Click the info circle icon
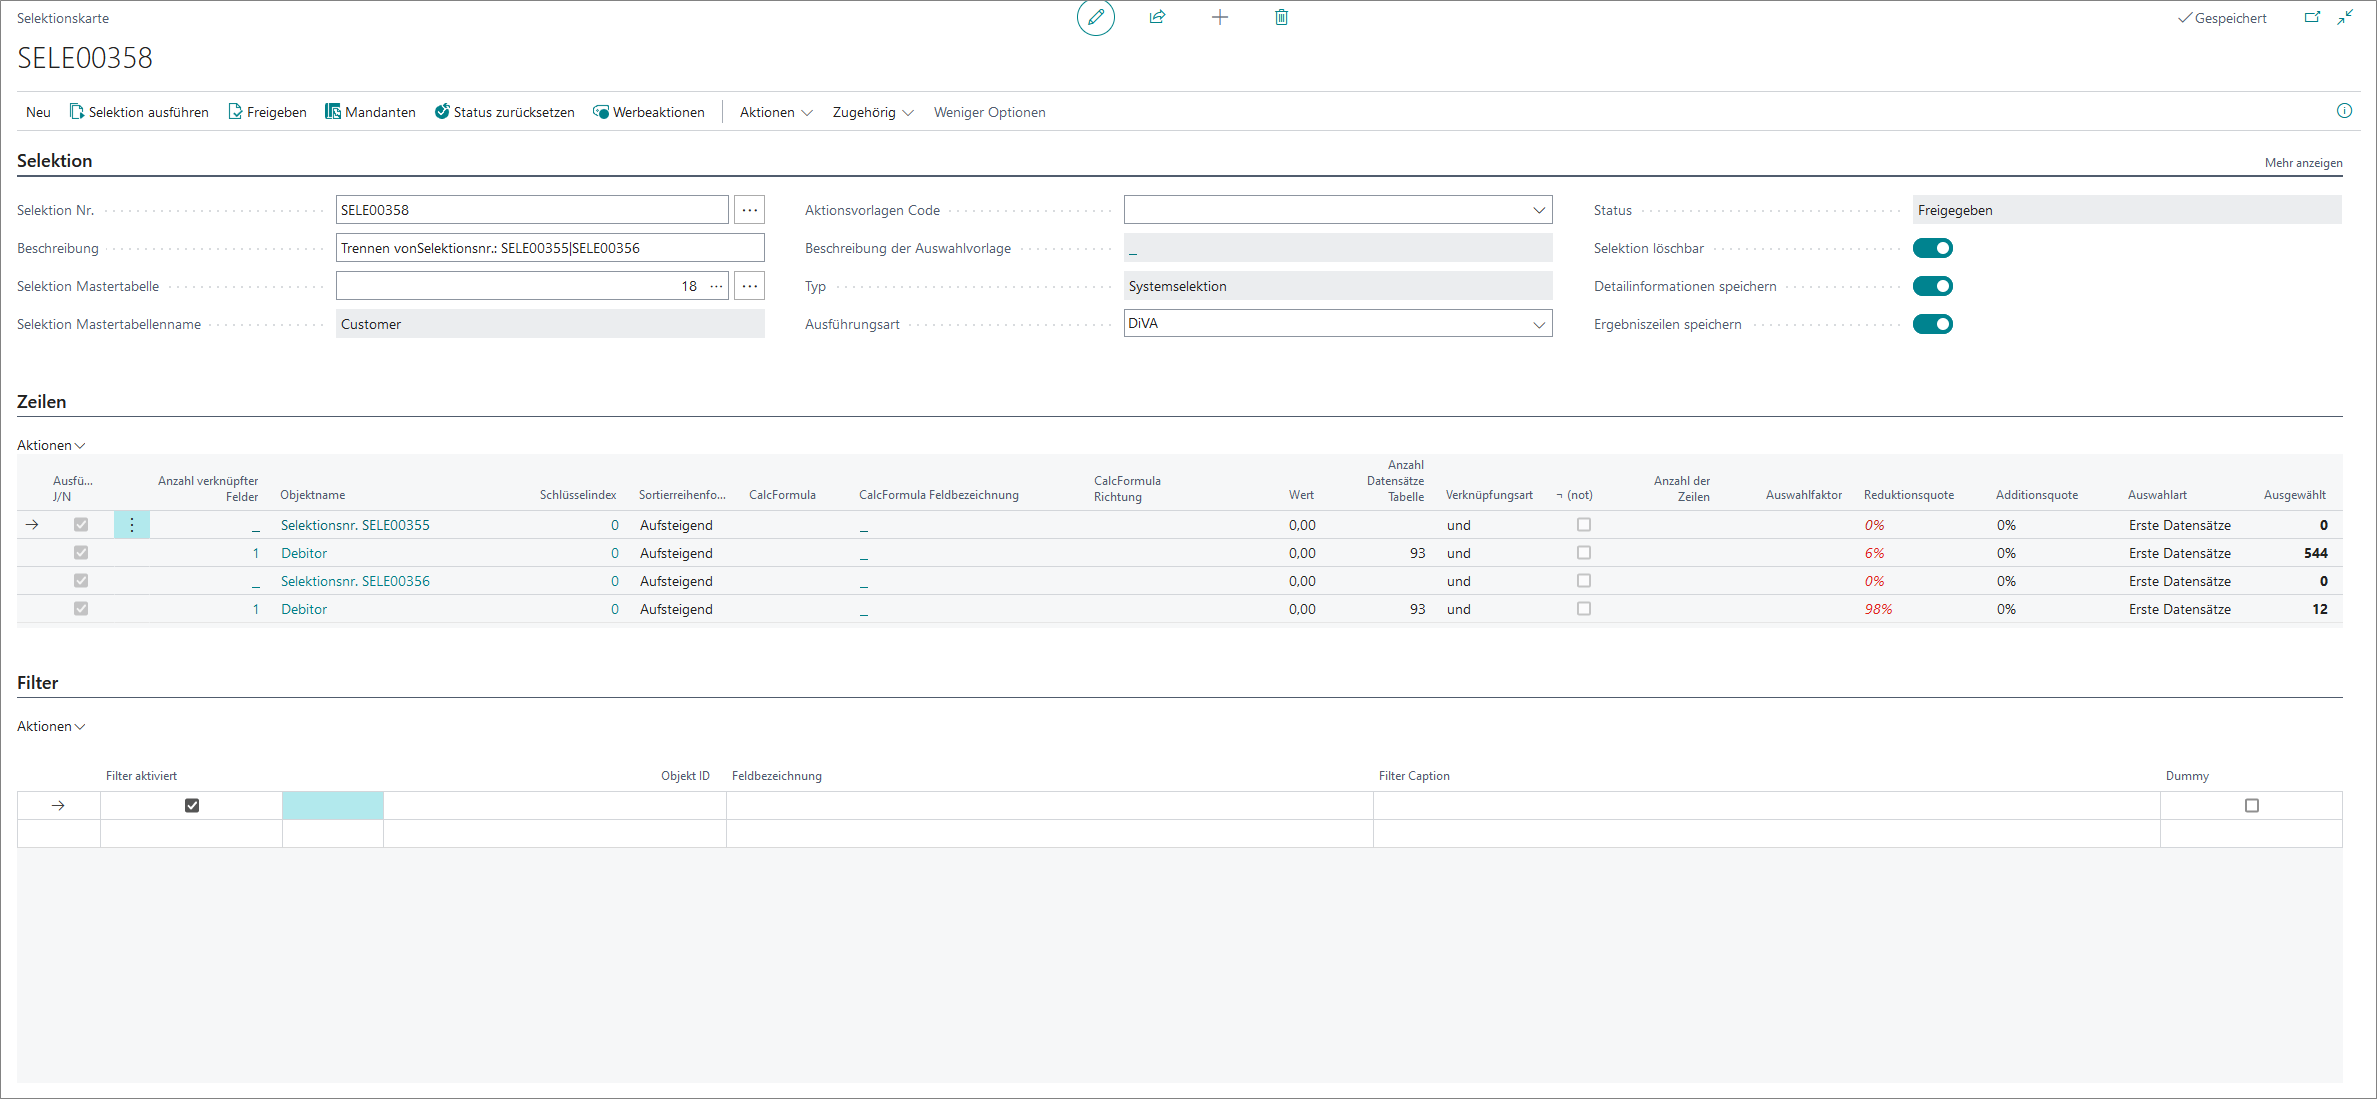2377x1099 pixels. 2344,111
